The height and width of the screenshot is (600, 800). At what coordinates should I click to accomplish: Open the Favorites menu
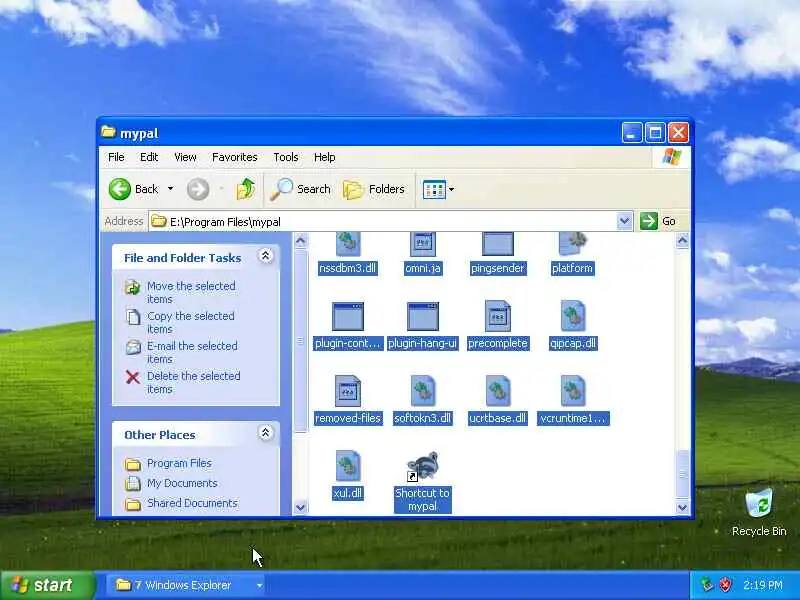coord(235,157)
